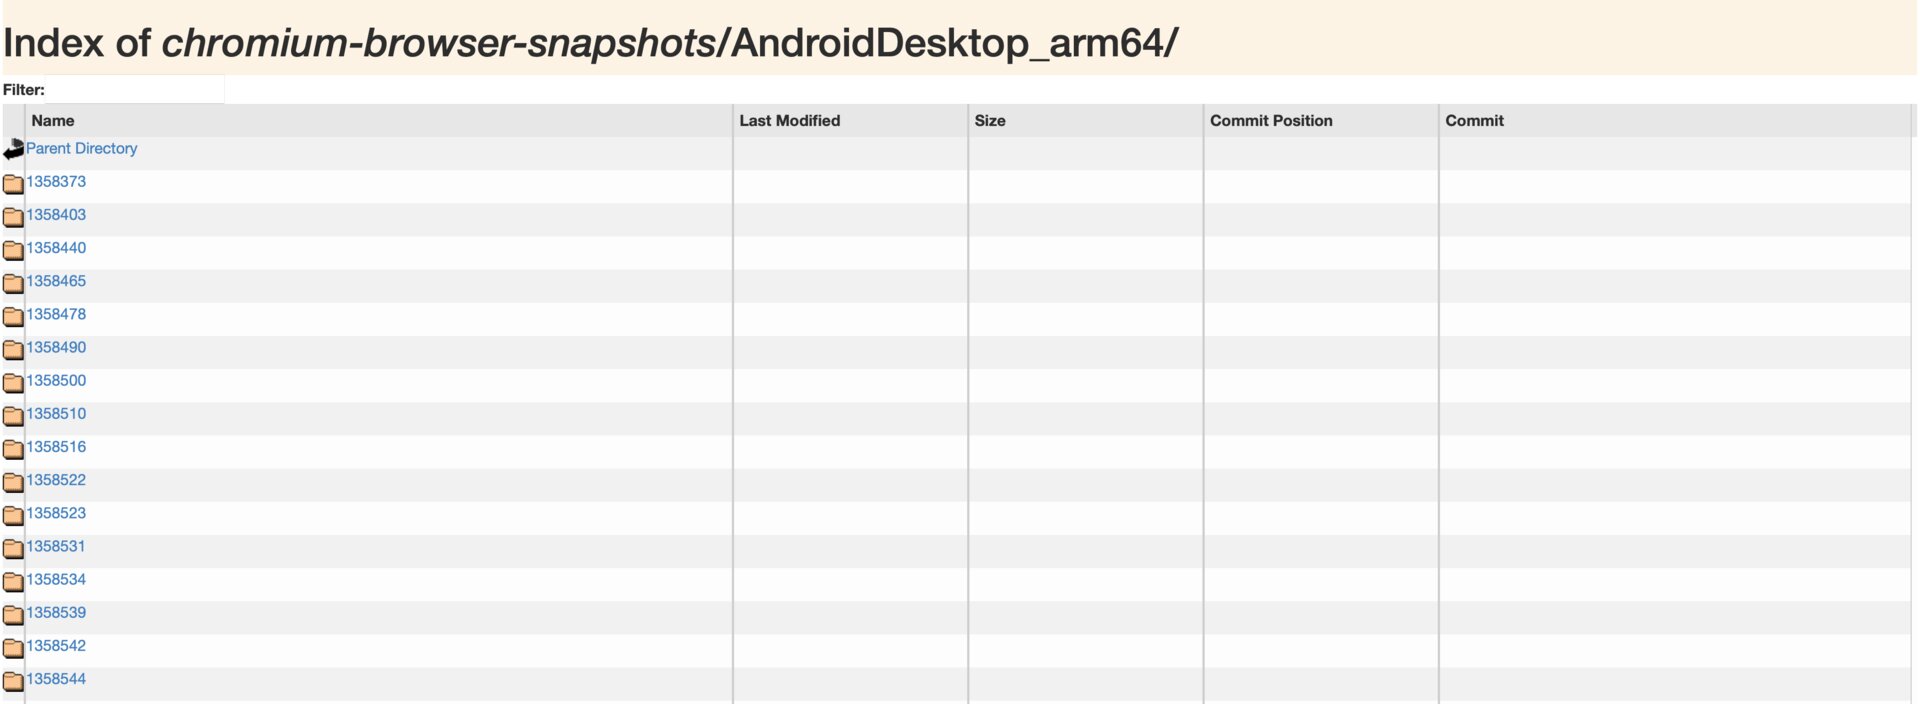Focus the Filter text field
The height and width of the screenshot is (704, 1920).
click(135, 90)
